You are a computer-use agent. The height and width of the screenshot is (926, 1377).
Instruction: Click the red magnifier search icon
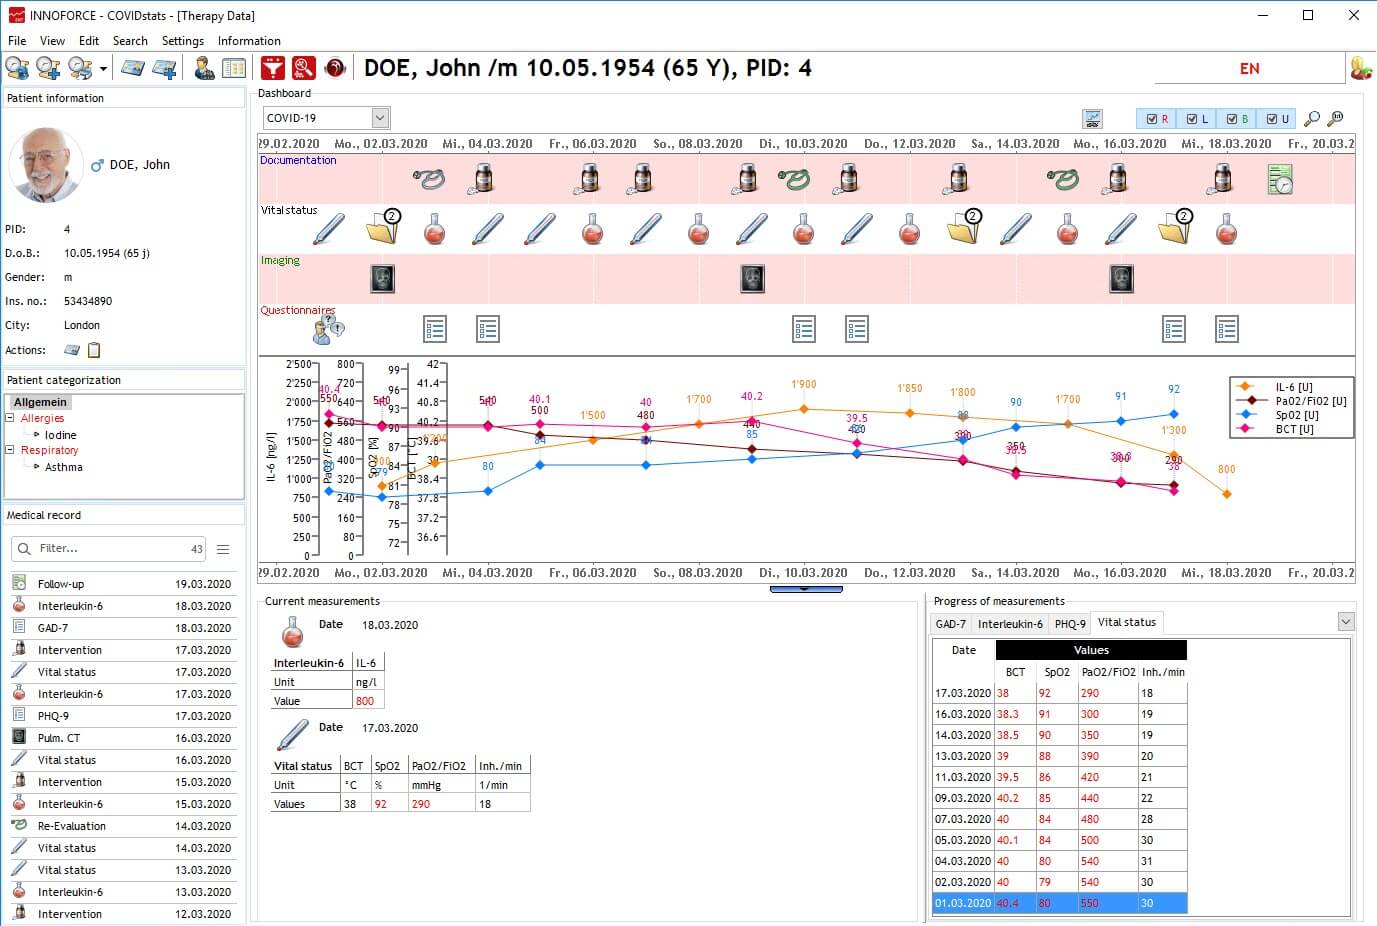304,68
